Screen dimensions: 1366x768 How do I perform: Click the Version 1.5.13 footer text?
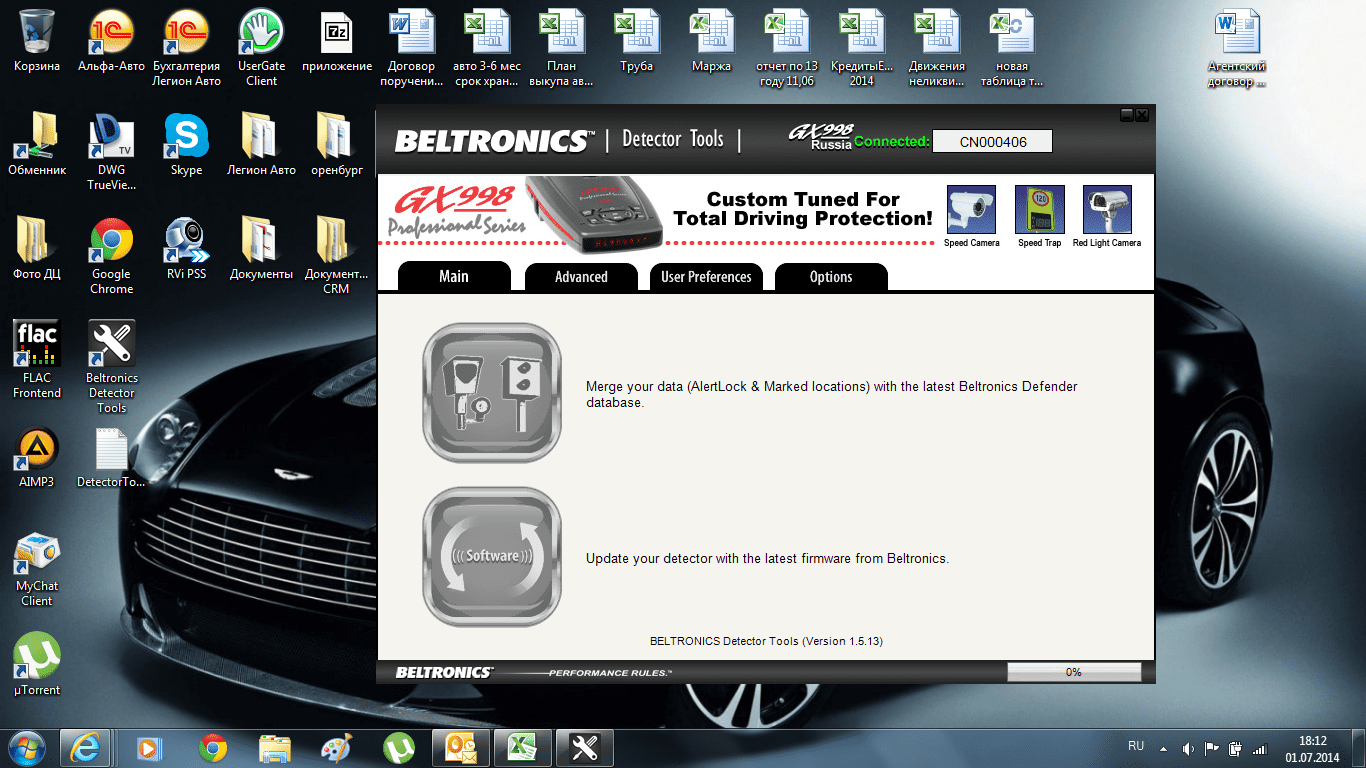coord(766,641)
